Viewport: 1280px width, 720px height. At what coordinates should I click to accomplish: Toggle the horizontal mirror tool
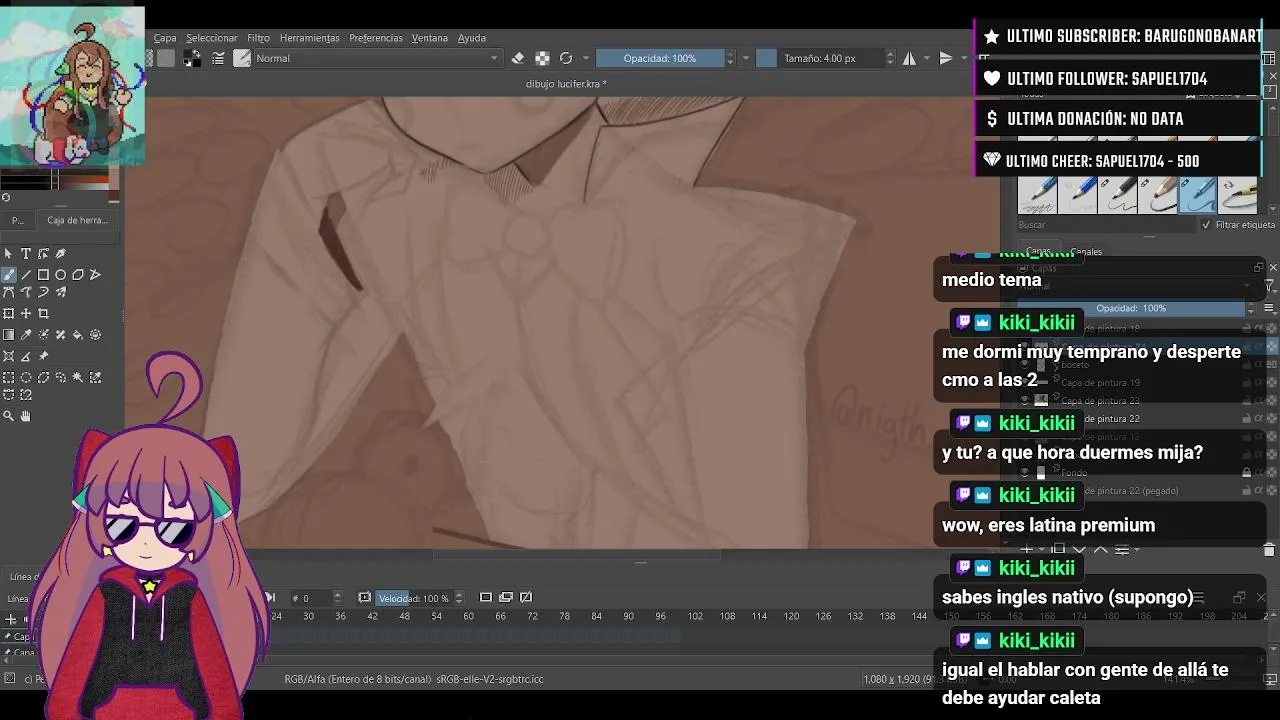[x=909, y=58]
